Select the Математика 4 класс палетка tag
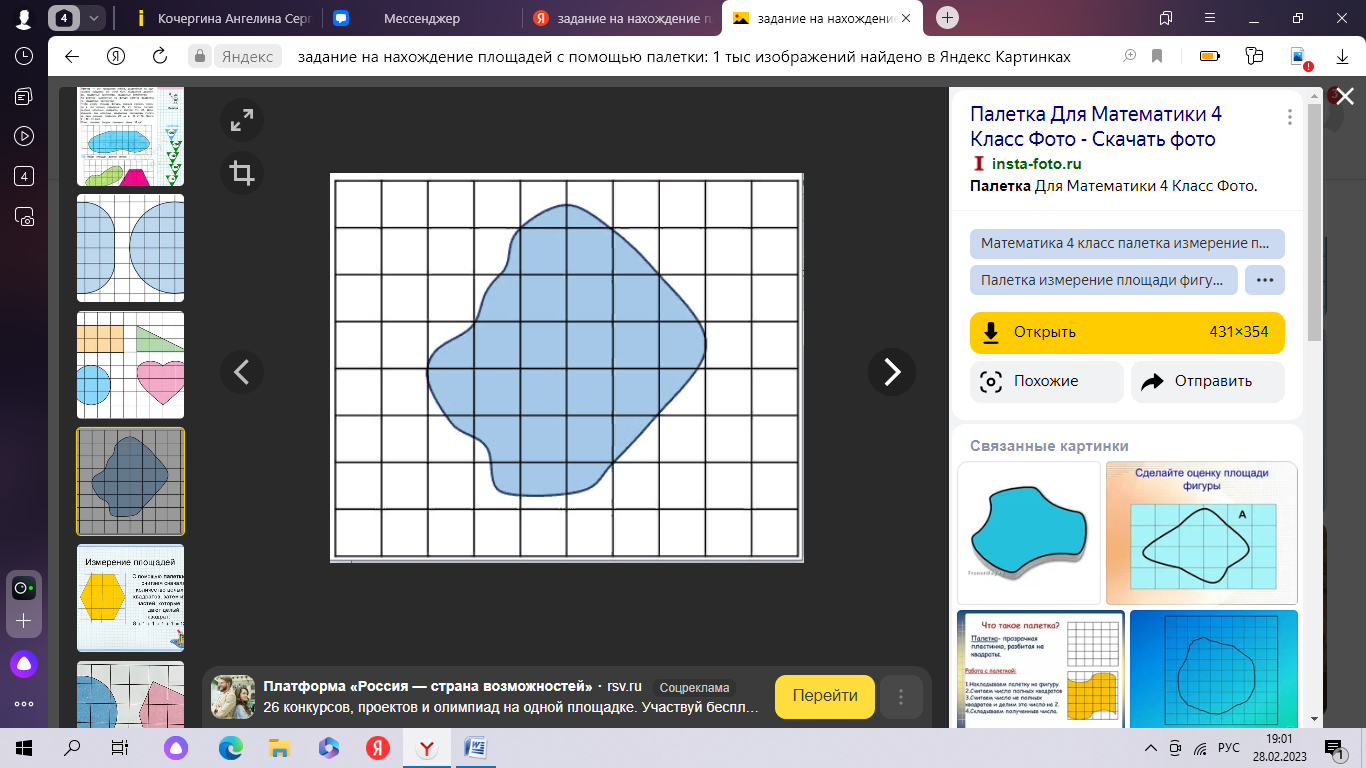The width and height of the screenshot is (1366, 768). coord(1127,244)
